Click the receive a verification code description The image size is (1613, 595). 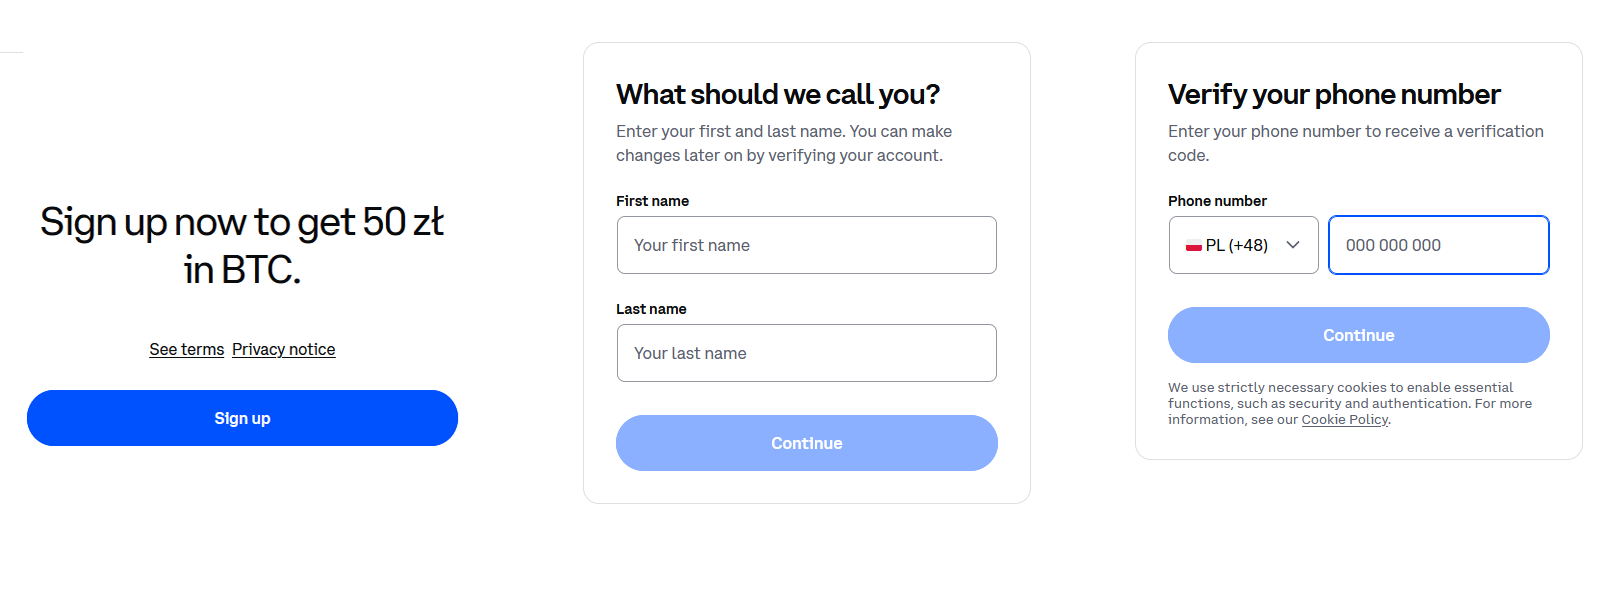click(x=1355, y=143)
